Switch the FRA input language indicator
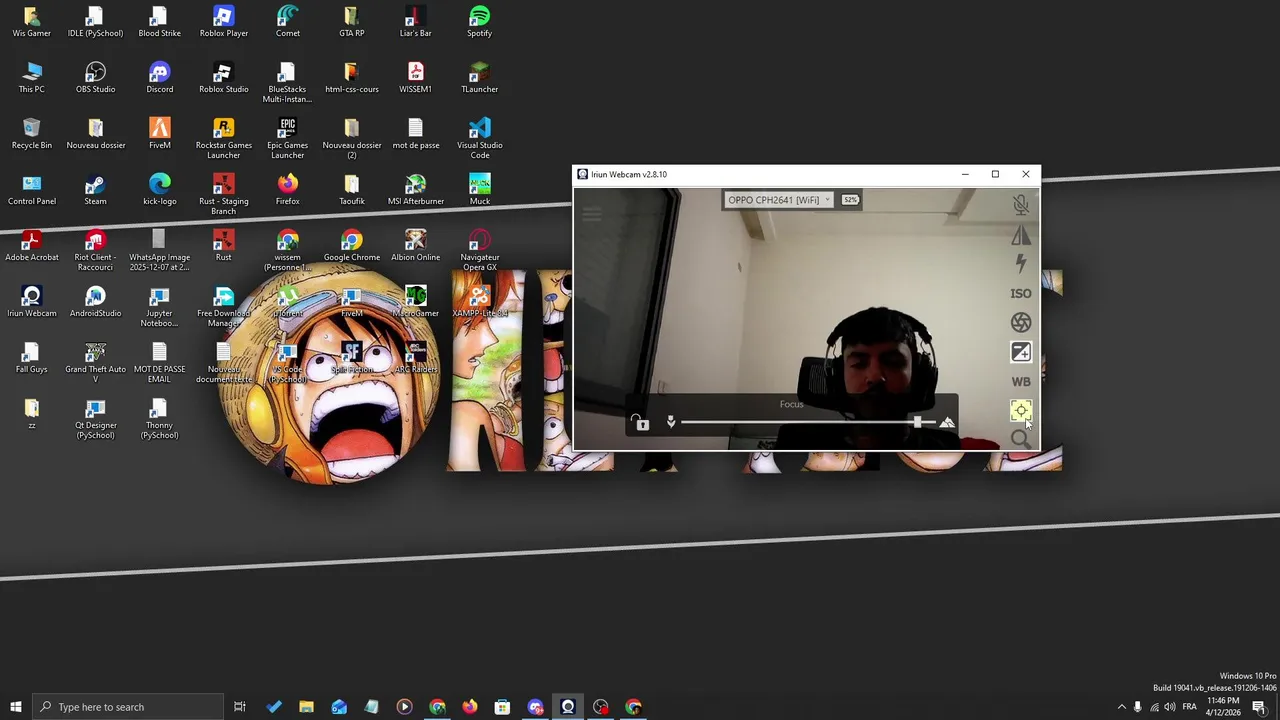1280x720 pixels. (1189, 707)
